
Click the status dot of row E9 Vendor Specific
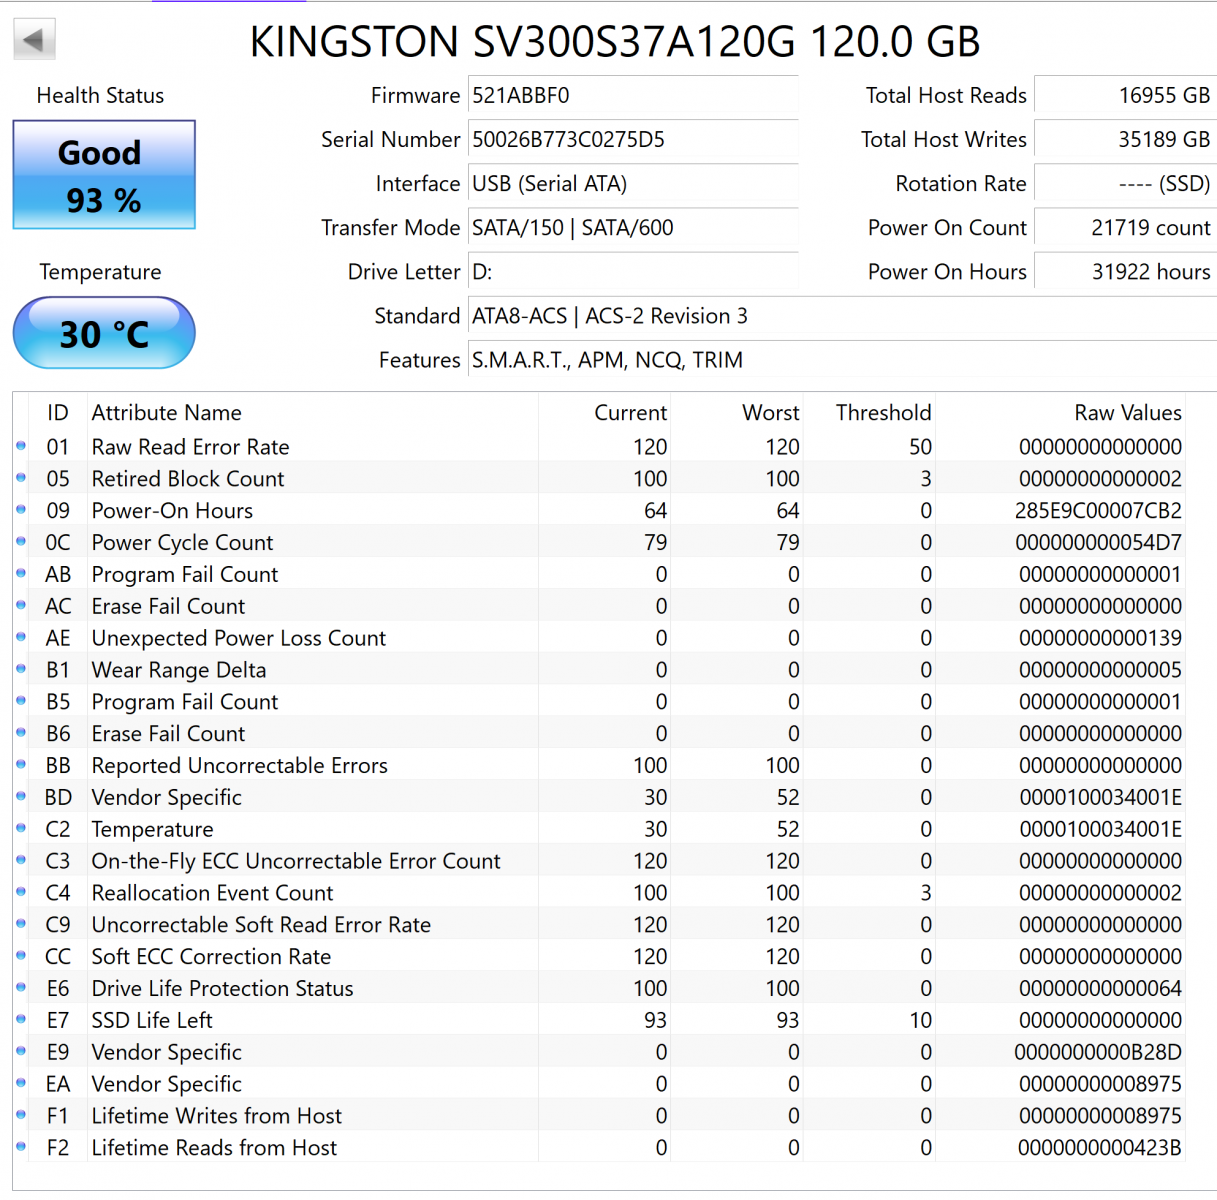pyautogui.click(x=21, y=1052)
